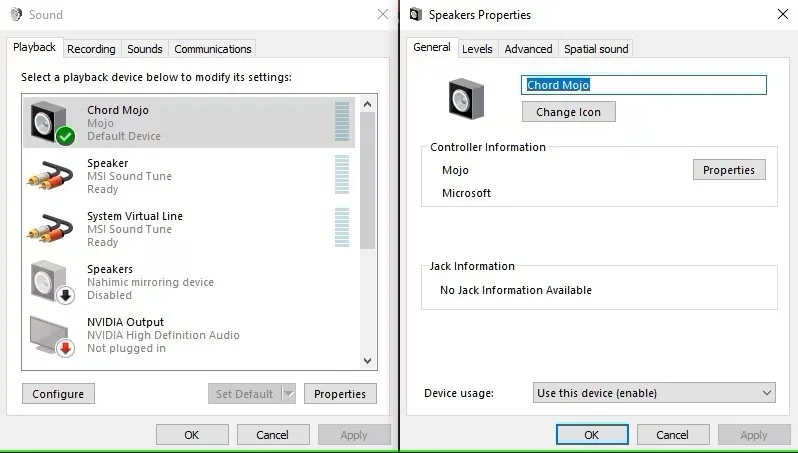Click the Speakers Properties title bar icon

click(416, 15)
